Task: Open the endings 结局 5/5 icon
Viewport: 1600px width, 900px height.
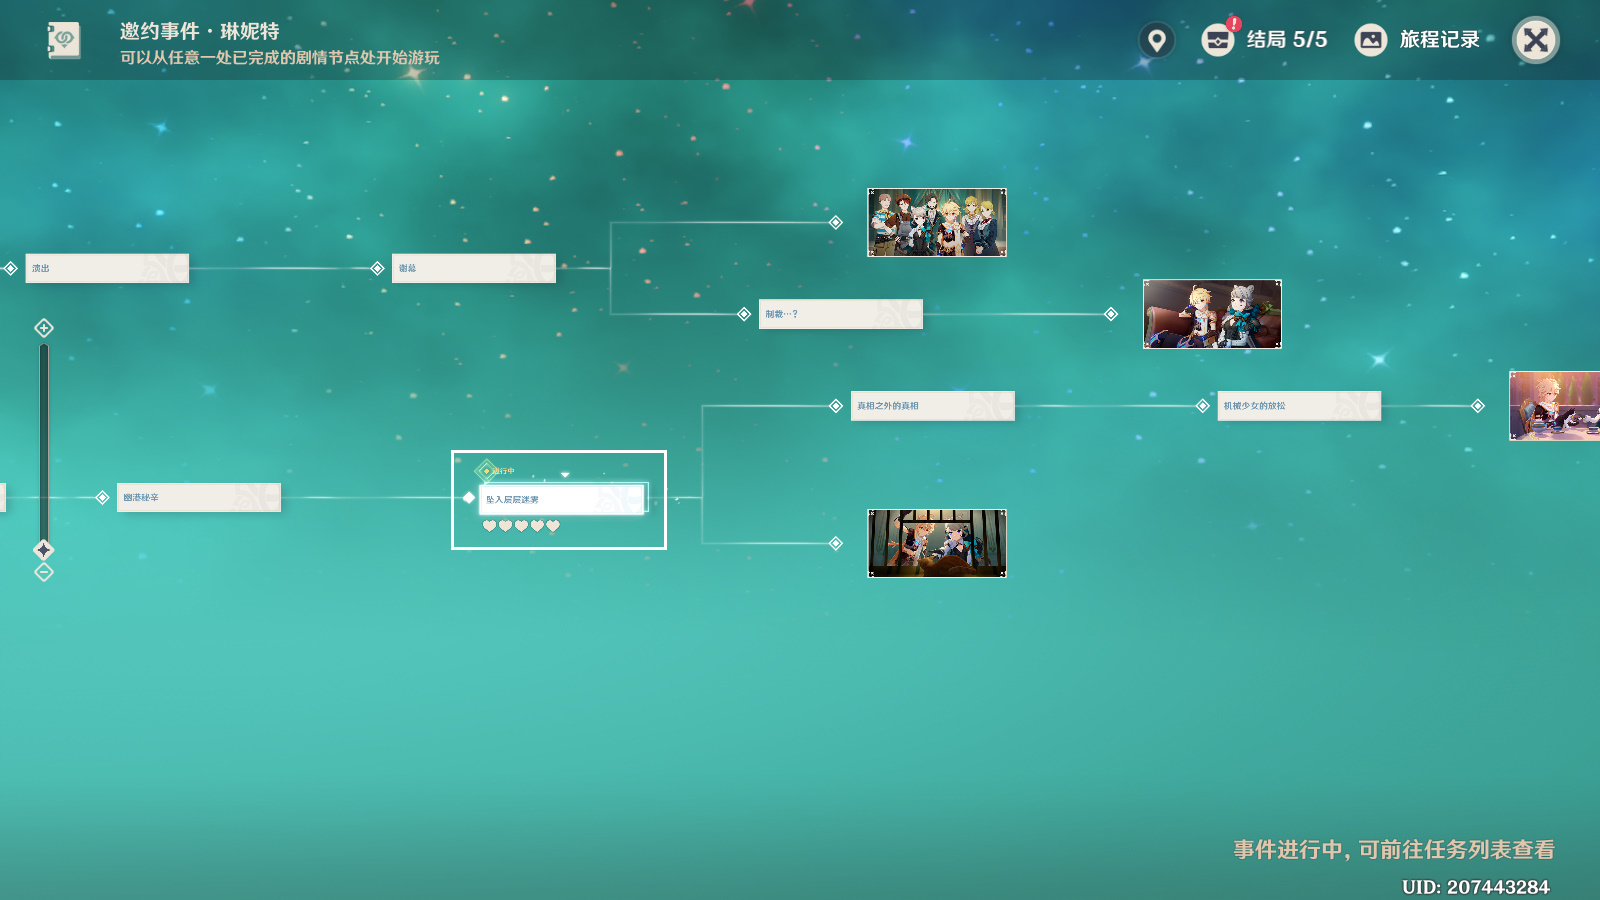Action: click(1217, 40)
